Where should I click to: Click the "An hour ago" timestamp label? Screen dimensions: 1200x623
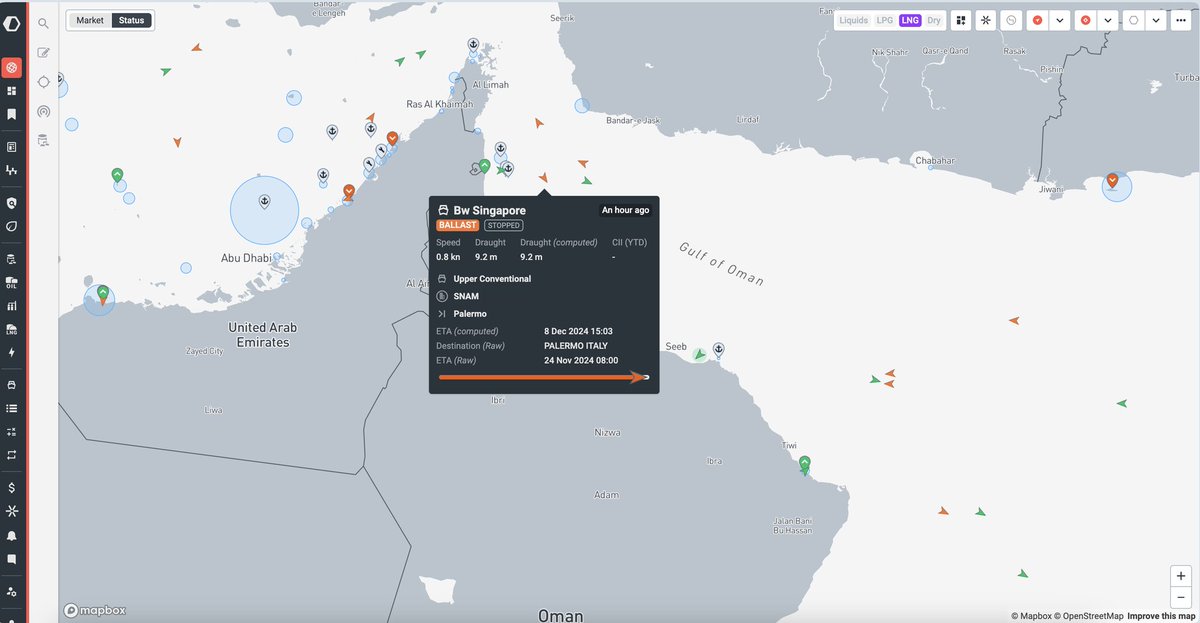pyautogui.click(x=625, y=210)
